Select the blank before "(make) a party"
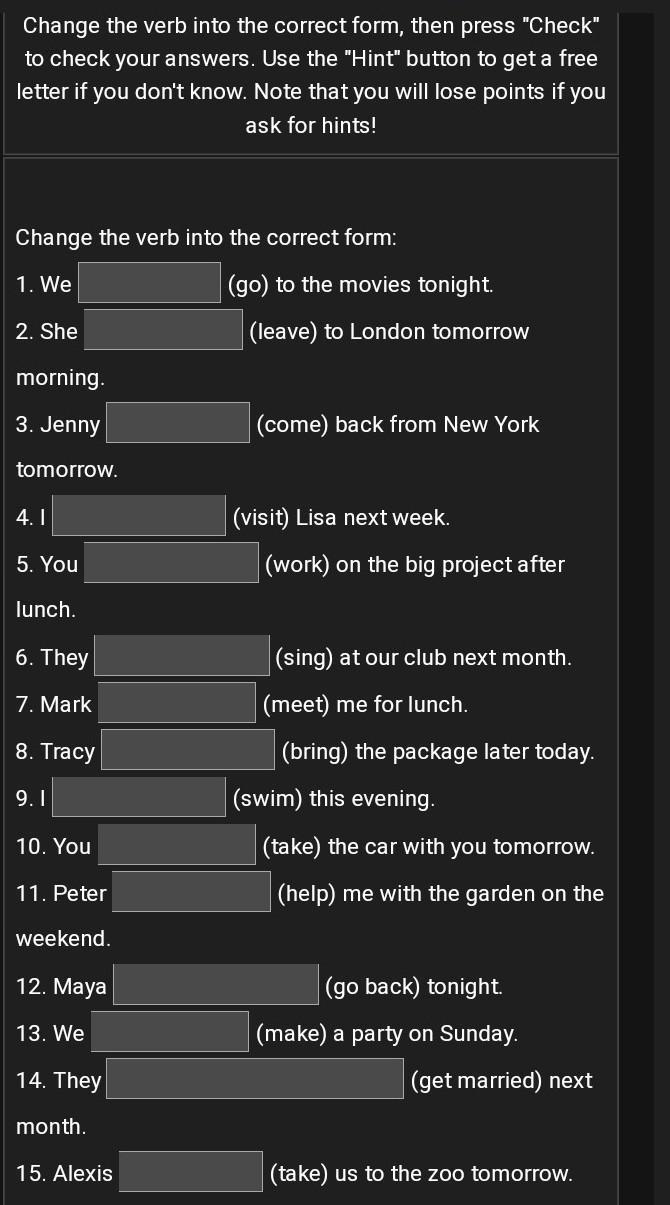Viewport: 670px width, 1205px height. coord(170,1032)
